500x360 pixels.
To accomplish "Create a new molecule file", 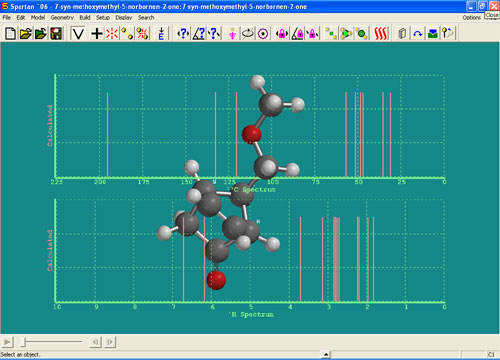I will (10, 34).
